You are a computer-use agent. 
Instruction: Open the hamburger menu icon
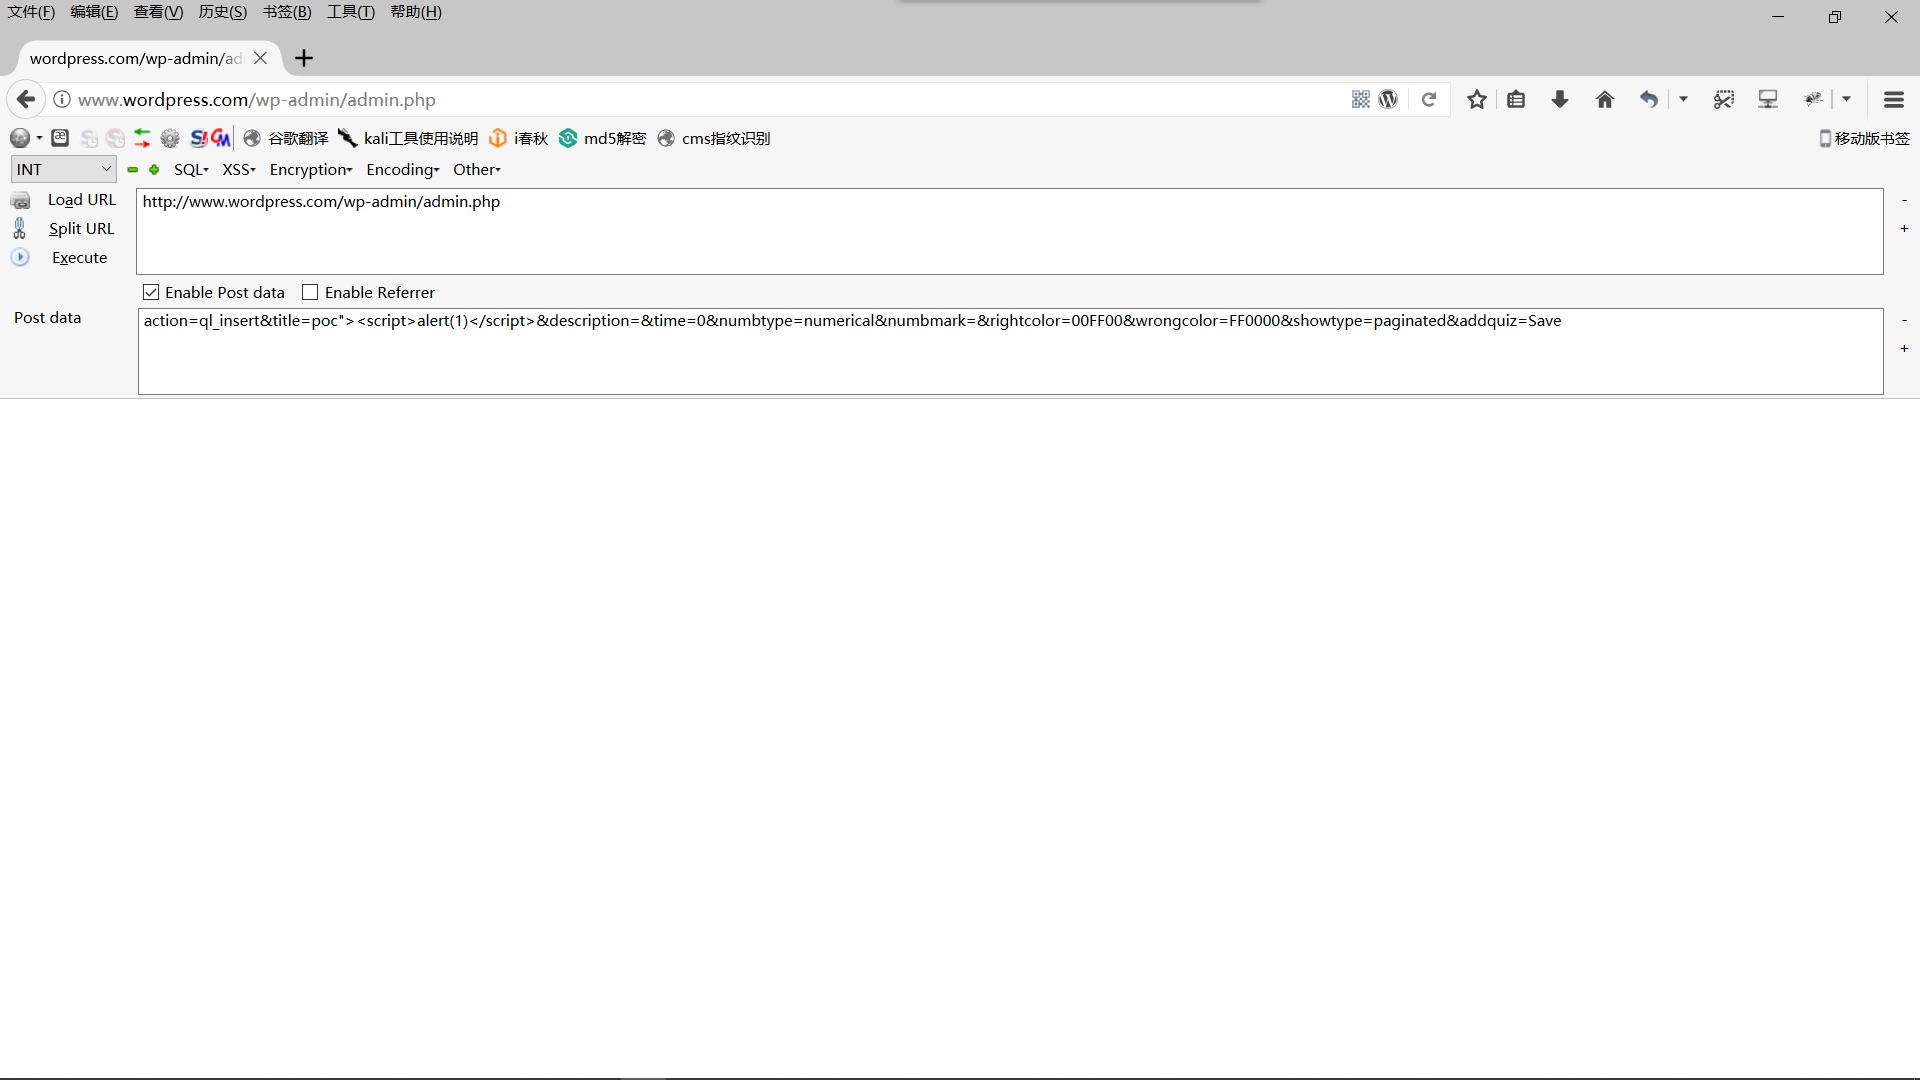[1894, 99]
